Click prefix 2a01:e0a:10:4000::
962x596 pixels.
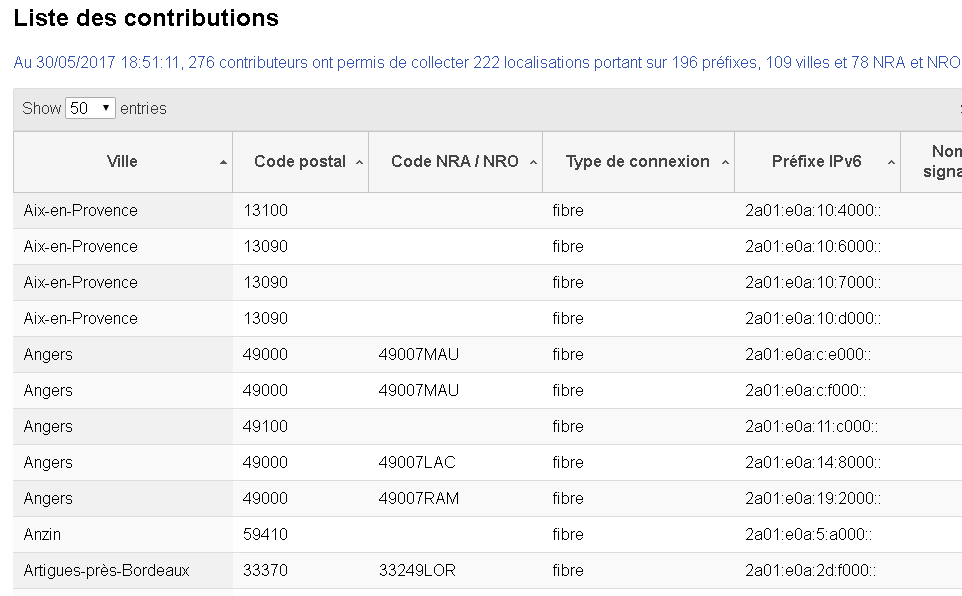813,210
